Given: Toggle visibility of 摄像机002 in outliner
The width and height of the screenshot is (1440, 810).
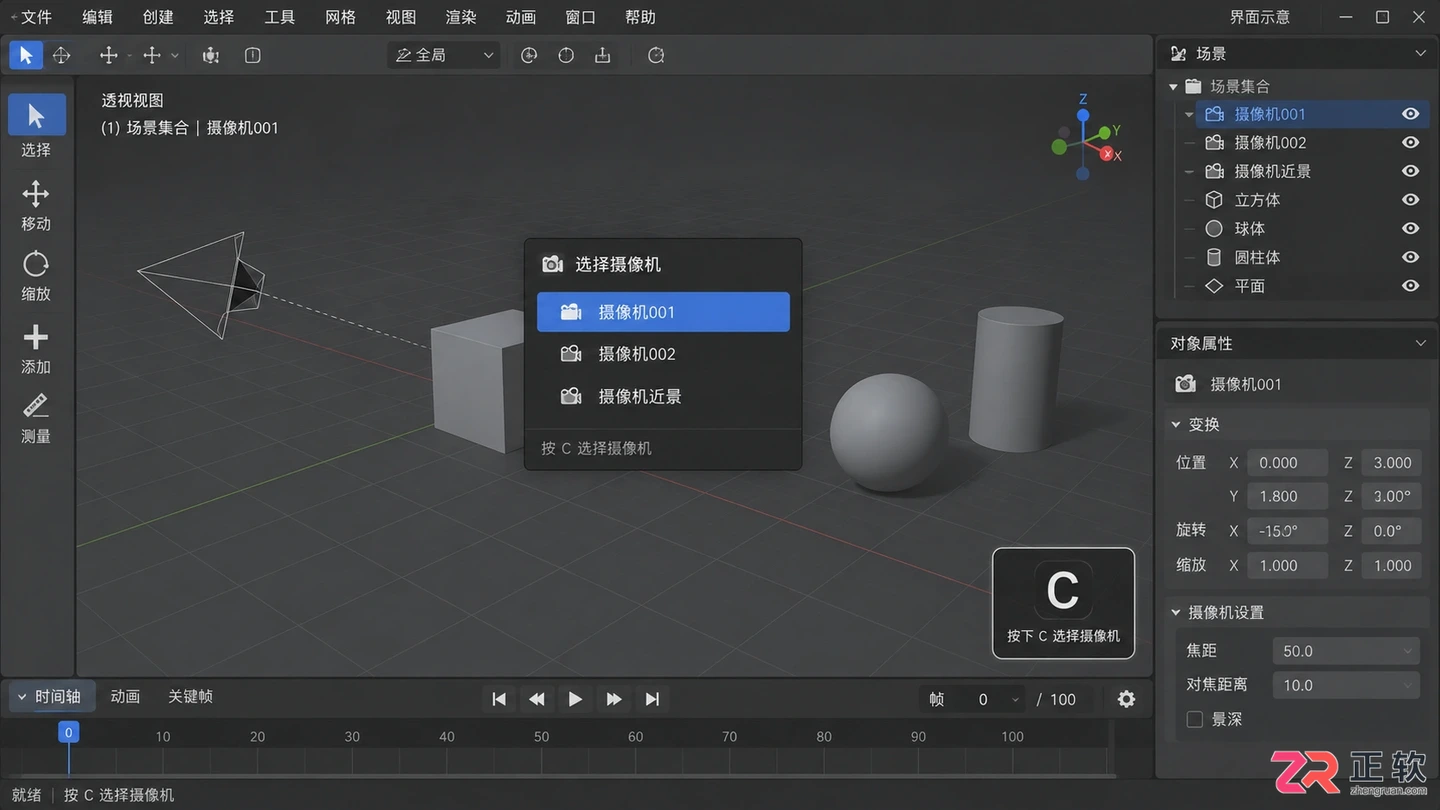Looking at the screenshot, I should click(1410, 142).
